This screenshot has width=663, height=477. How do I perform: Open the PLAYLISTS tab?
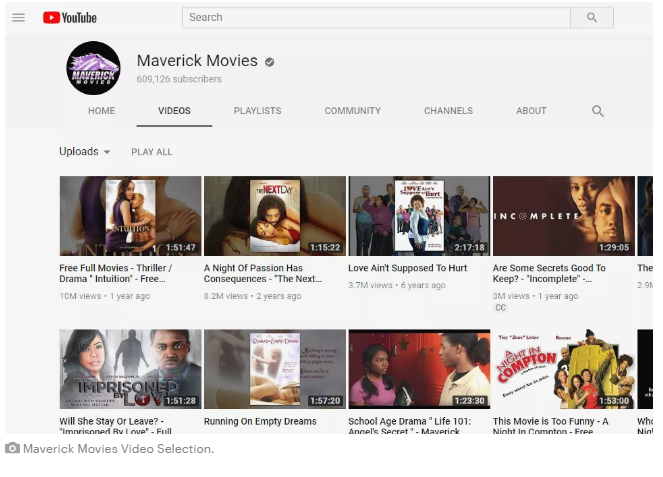pyautogui.click(x=258, y=111)
